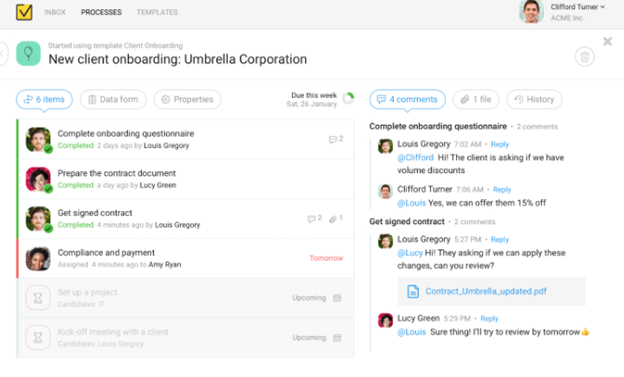The image size is (624, 377).
Task: Open Clifford Turner account dropdown
Action: [577, 7]
